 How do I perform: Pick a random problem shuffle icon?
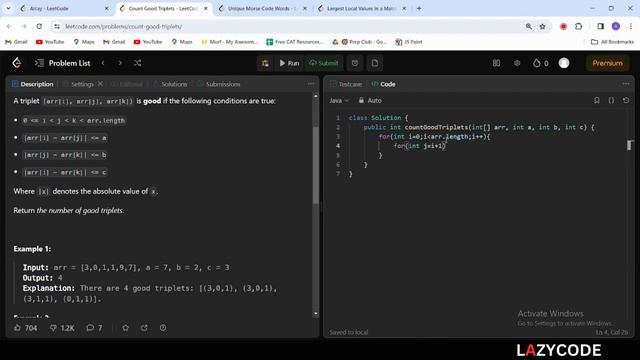pos(138,63)
